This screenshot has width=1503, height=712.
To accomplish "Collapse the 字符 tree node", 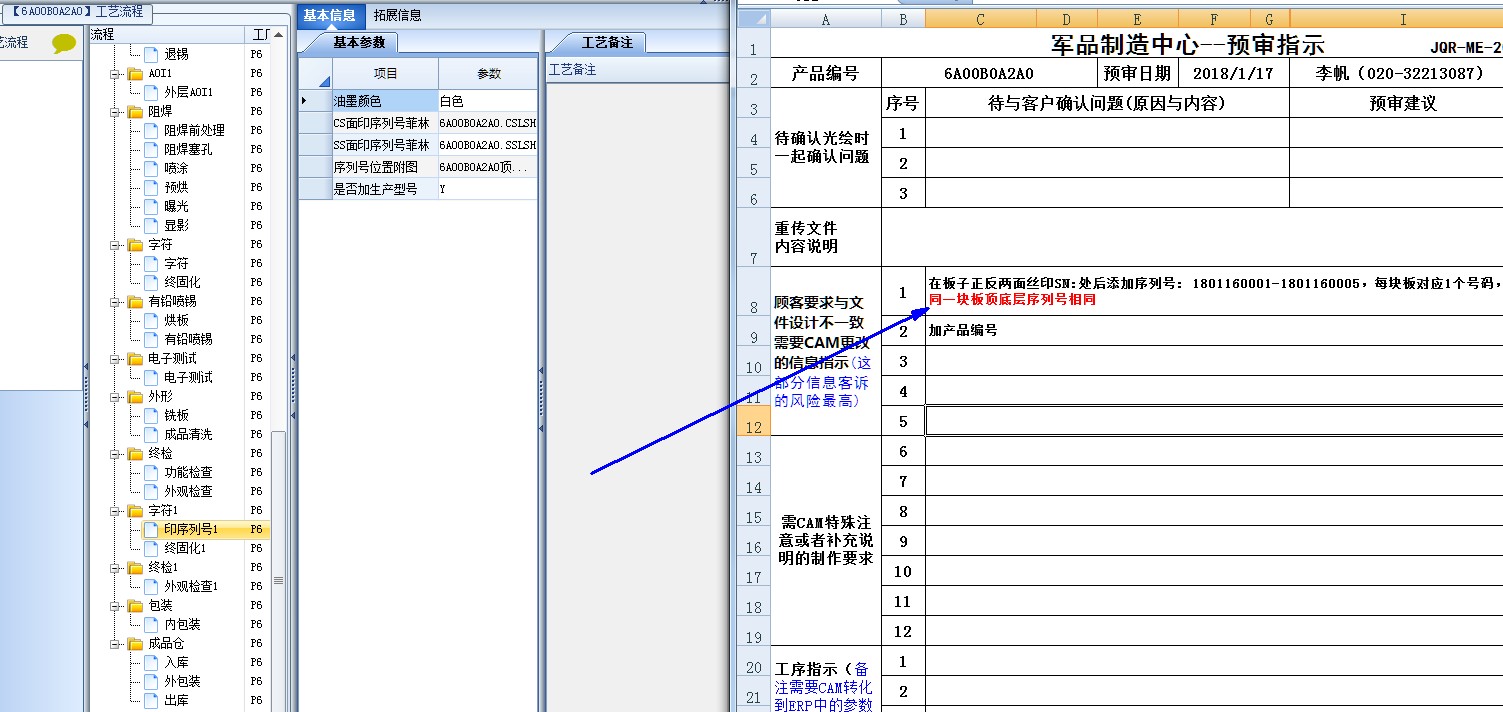I will point(116,245).
